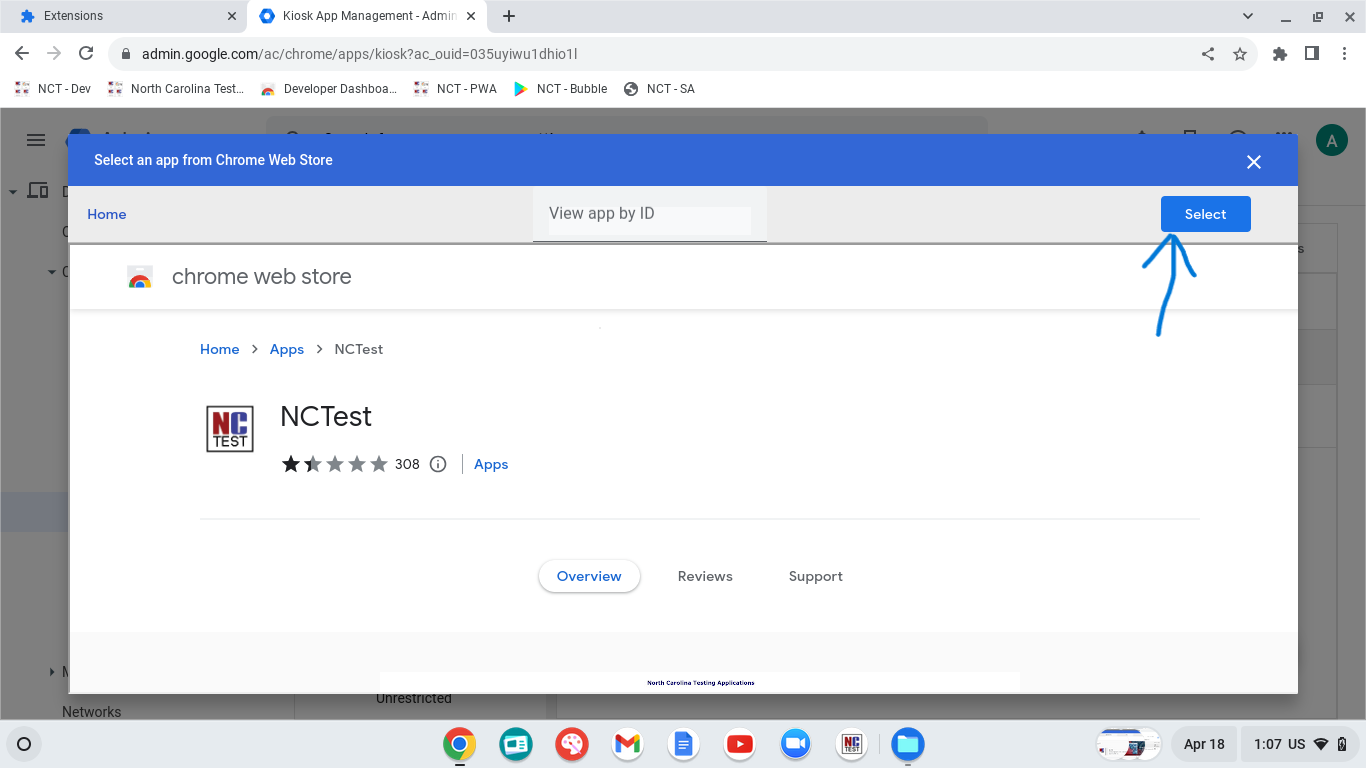This screenshot has height=768, width=1366.
Task: Open YouTube from the shelf
Action: [x=740, y=744]
